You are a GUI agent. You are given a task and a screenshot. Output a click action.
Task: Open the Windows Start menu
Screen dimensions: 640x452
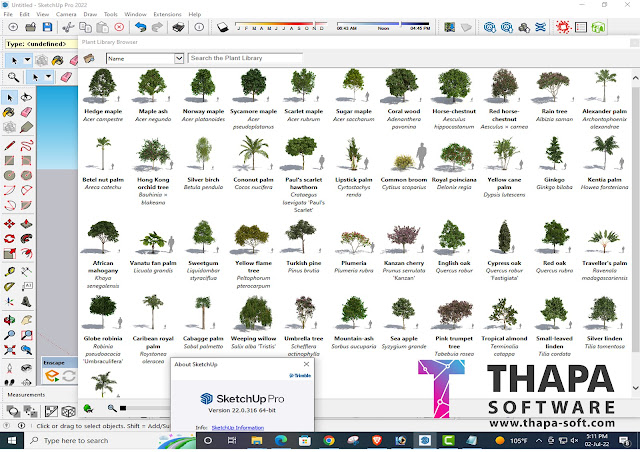(x=12, y=441)
